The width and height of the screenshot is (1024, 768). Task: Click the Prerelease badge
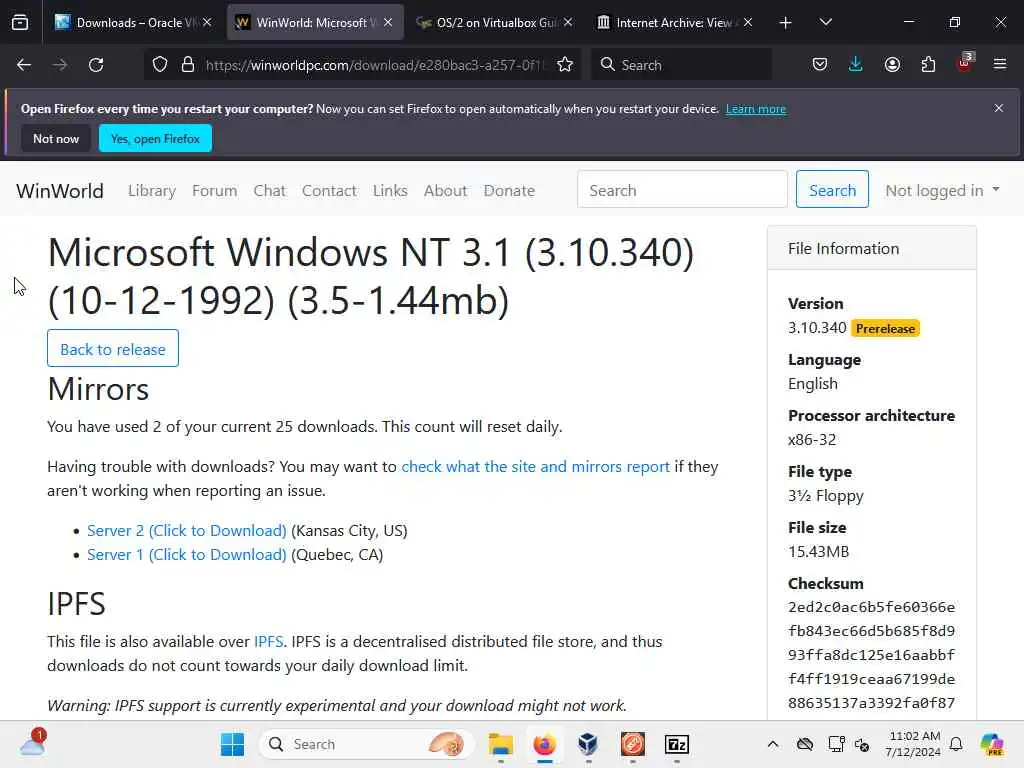(885, 328)
